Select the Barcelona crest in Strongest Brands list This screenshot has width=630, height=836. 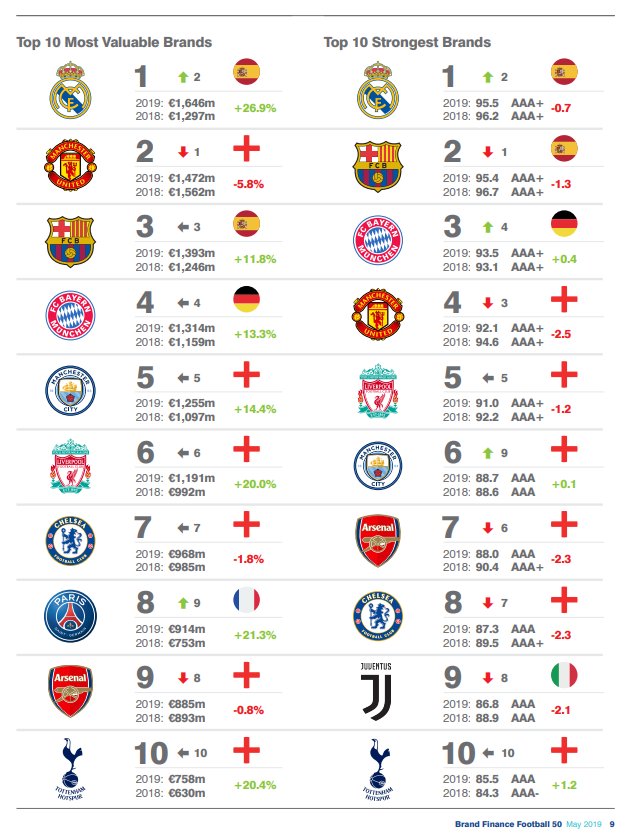click(377, 164)
